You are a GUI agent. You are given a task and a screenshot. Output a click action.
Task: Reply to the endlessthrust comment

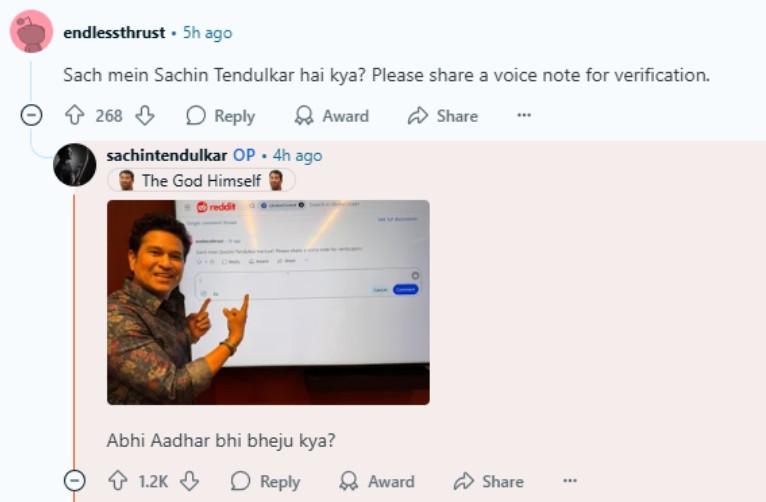click(221, 116)
